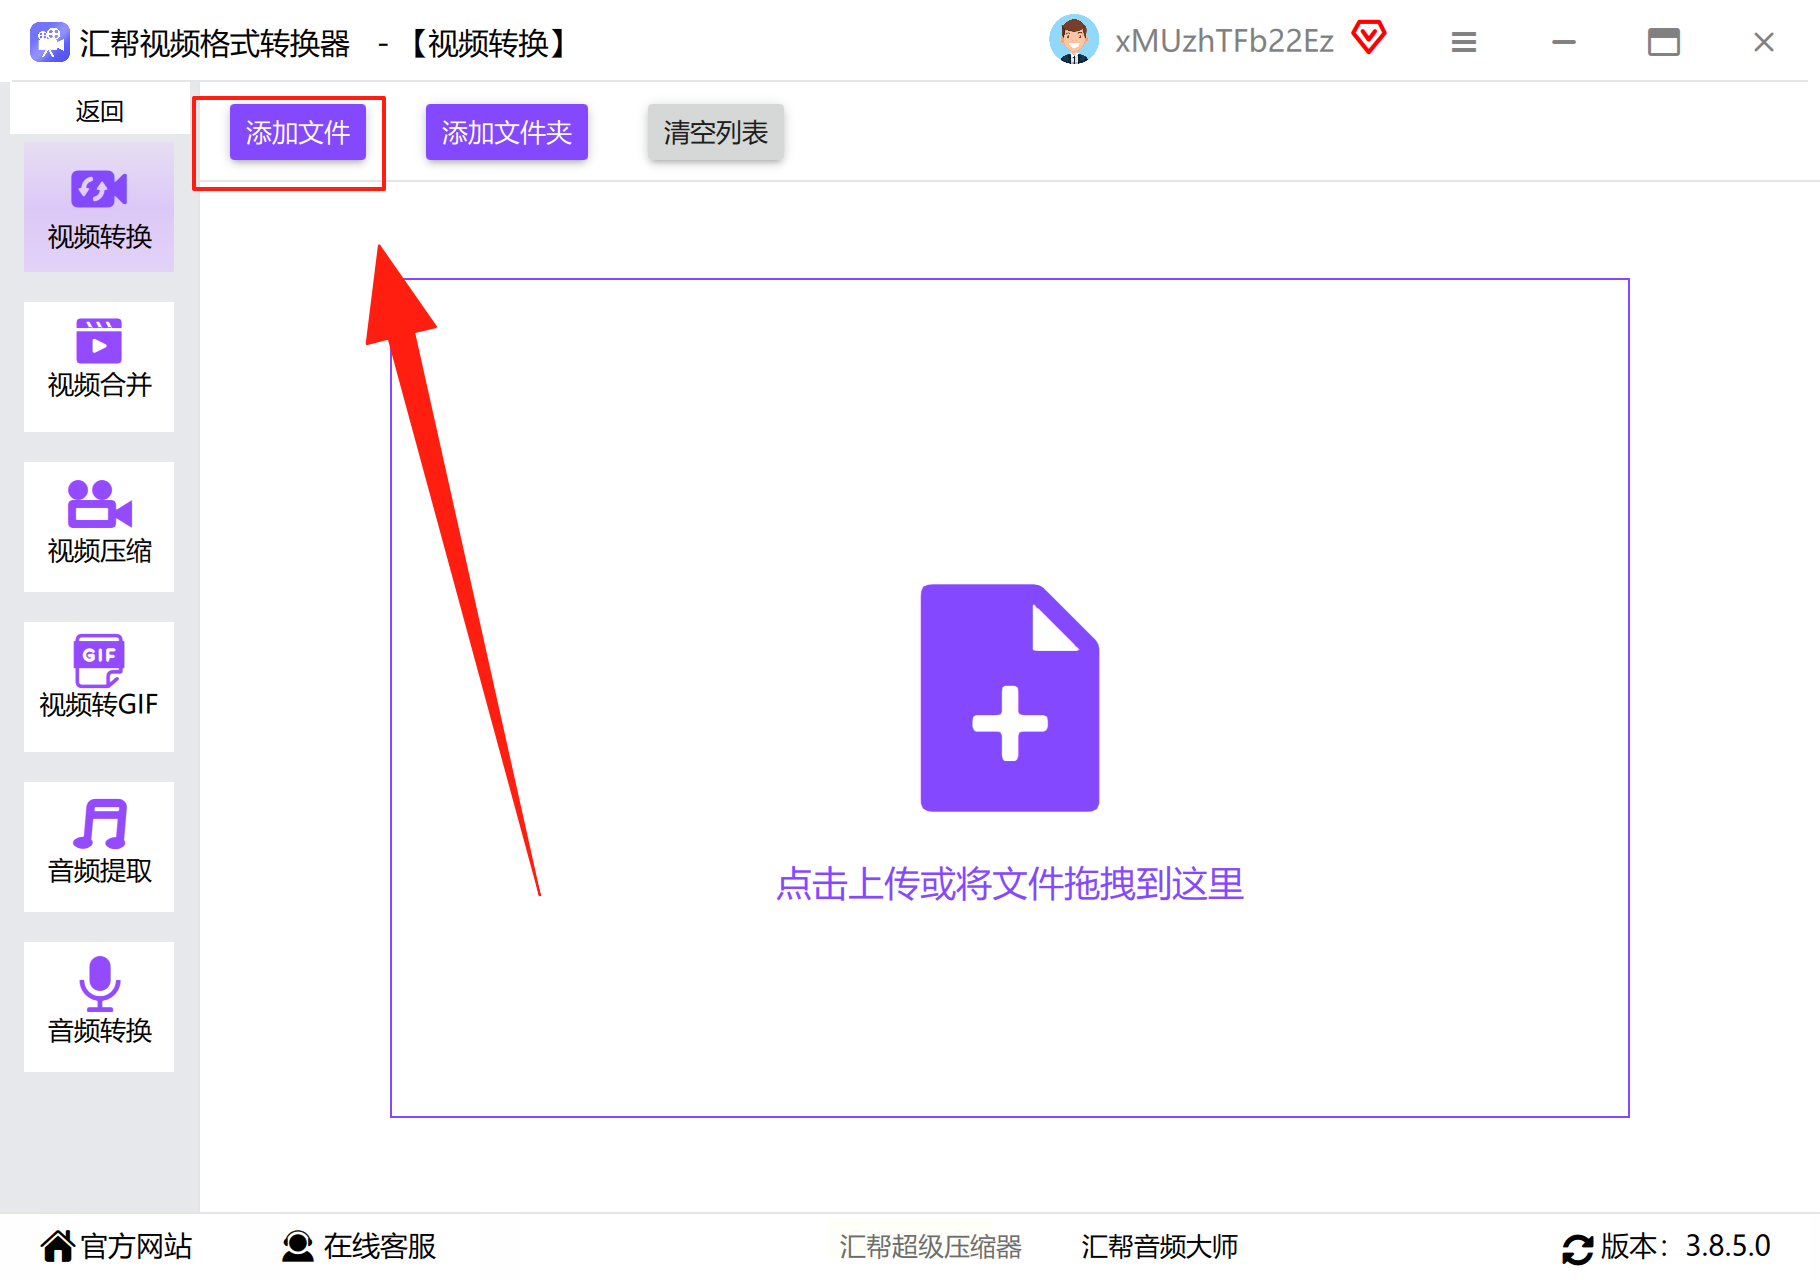Open the 汇帮音频大师 link
Image resolution: width=1820 pixels, height=1280 pixels.
1160,1246
